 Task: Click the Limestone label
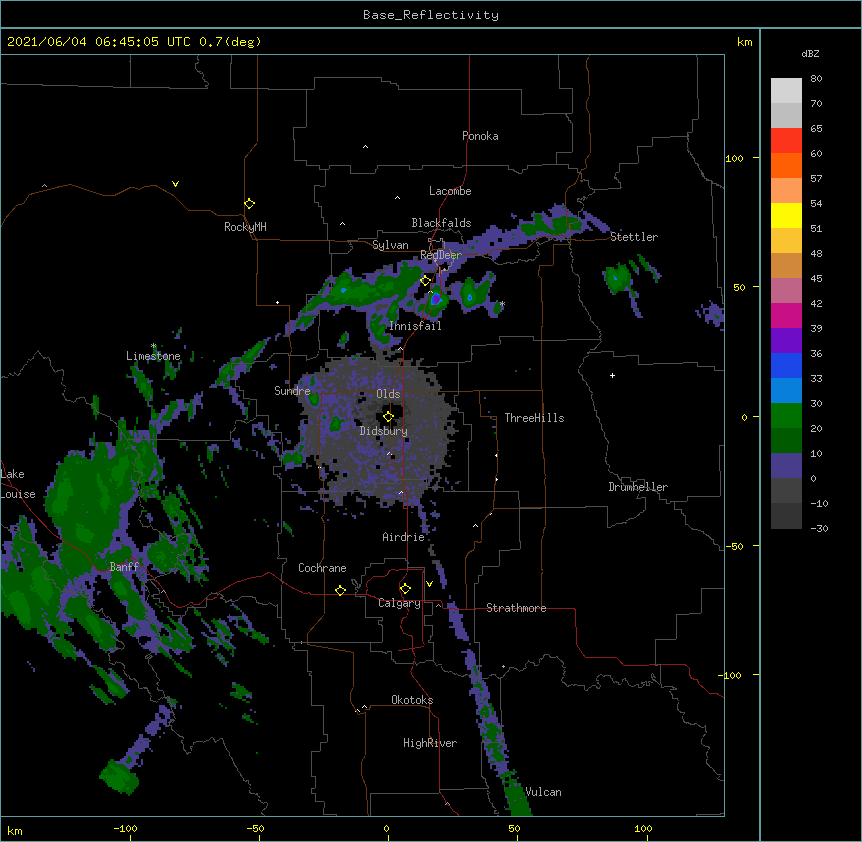pos(153,356)
